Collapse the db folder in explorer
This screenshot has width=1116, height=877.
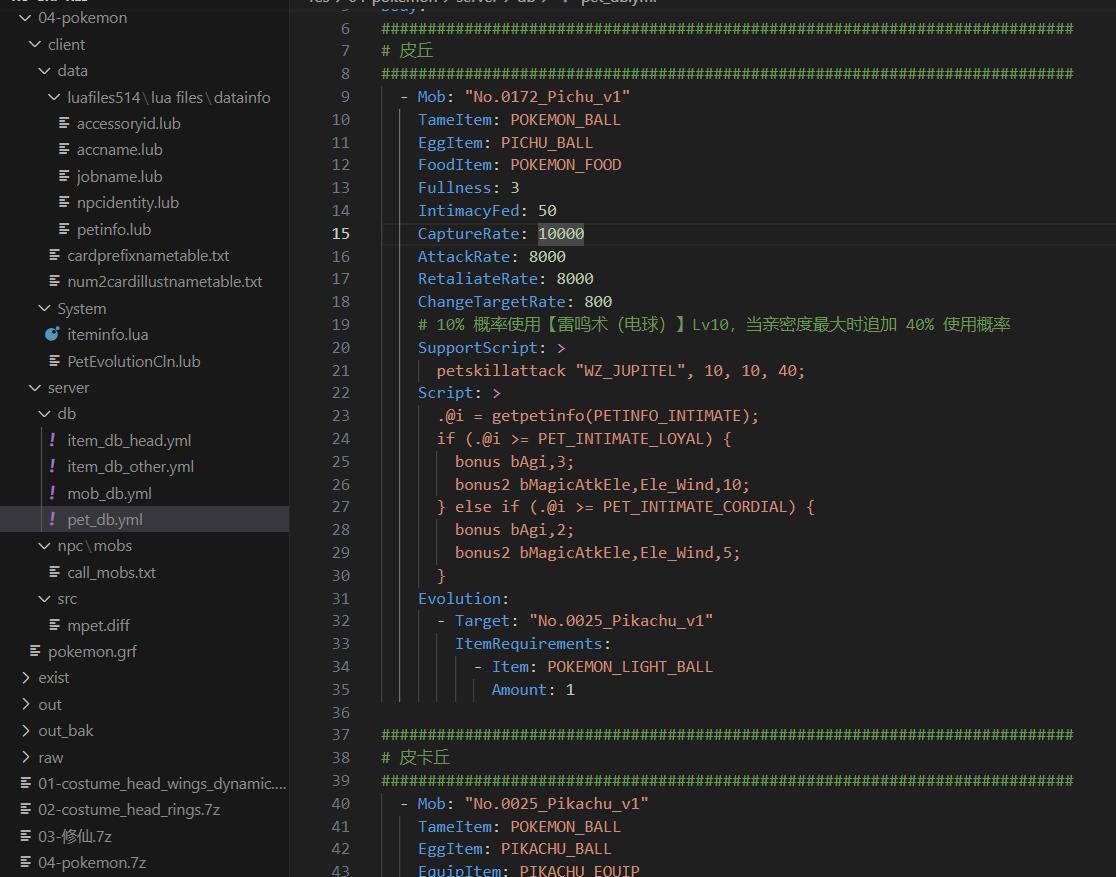45,414
